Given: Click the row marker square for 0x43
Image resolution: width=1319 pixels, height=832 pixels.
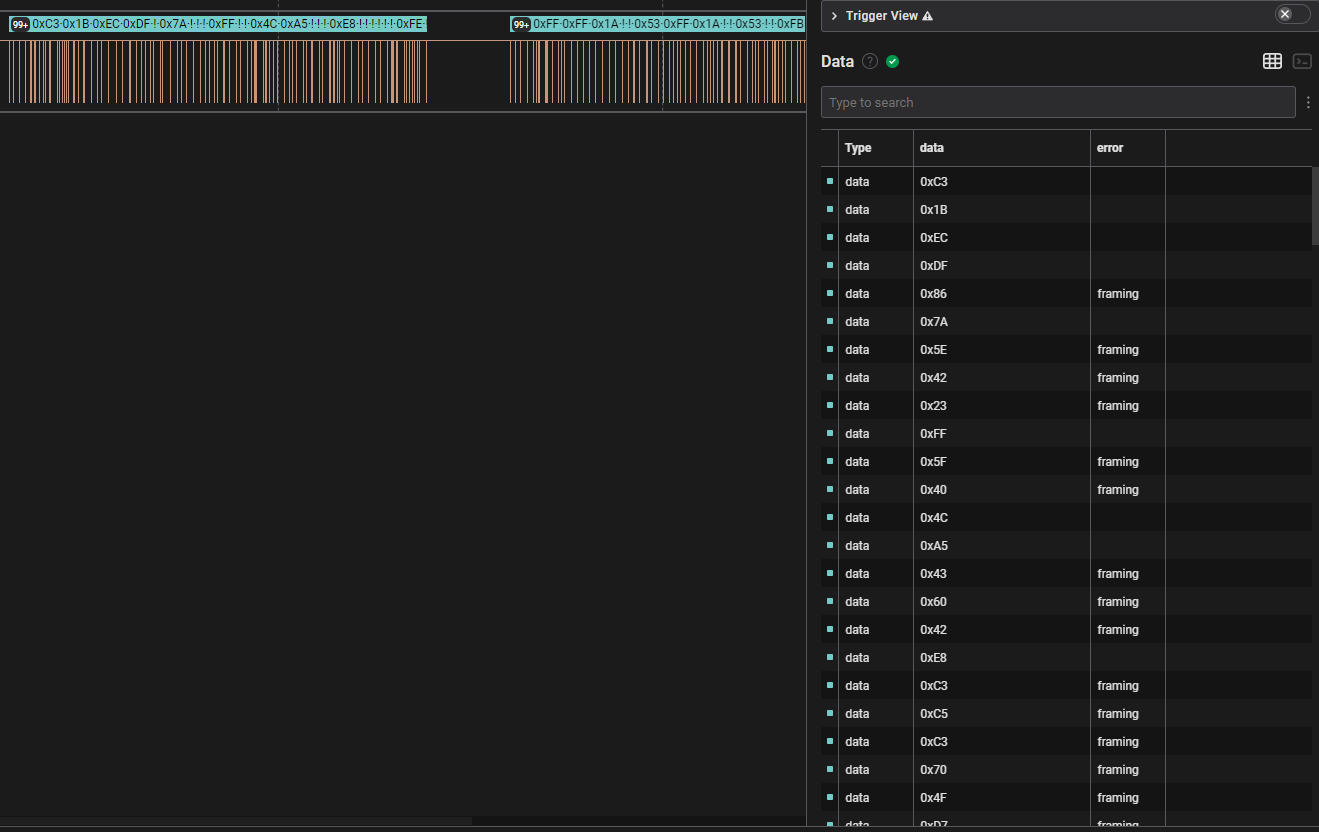Looking at the screenshot, I should coord(830,573).
